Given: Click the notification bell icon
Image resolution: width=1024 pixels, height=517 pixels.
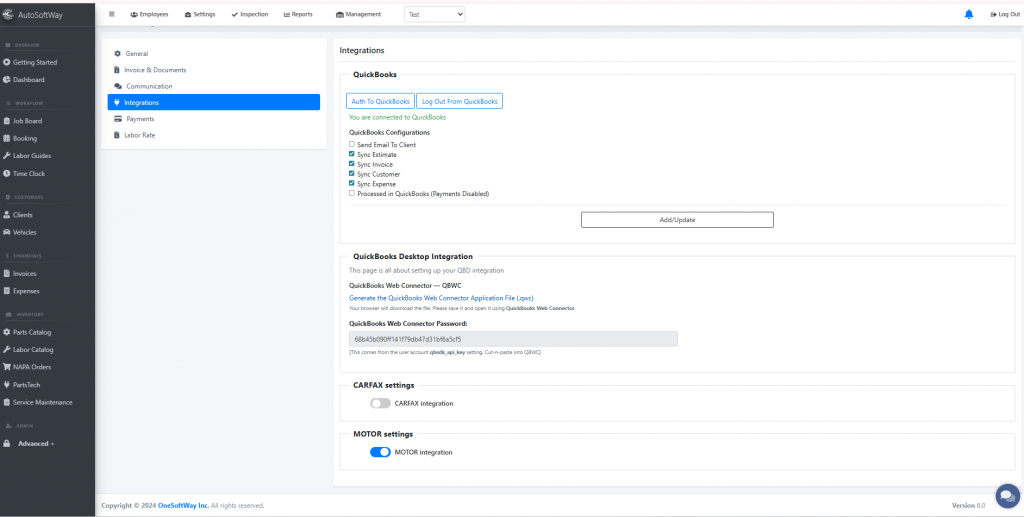Looking at the screenshot, I should coord(968,14).
